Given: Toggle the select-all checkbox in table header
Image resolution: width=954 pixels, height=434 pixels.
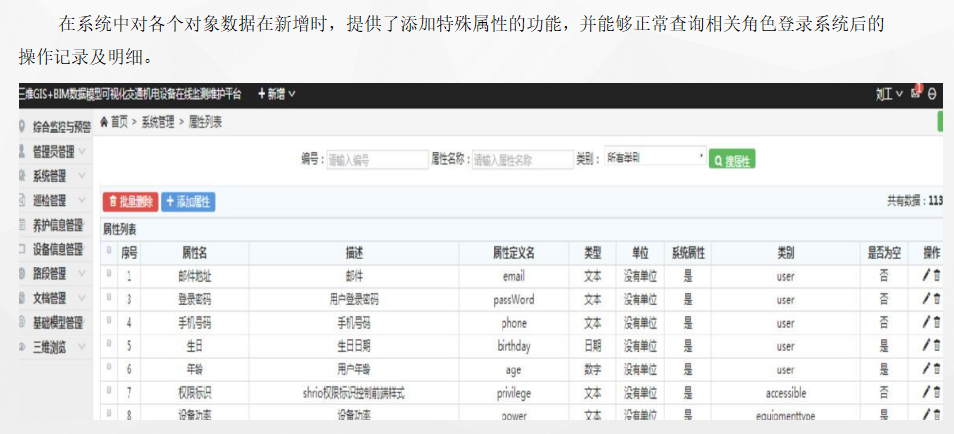Looking at the screenshot, I should (109, 250).
